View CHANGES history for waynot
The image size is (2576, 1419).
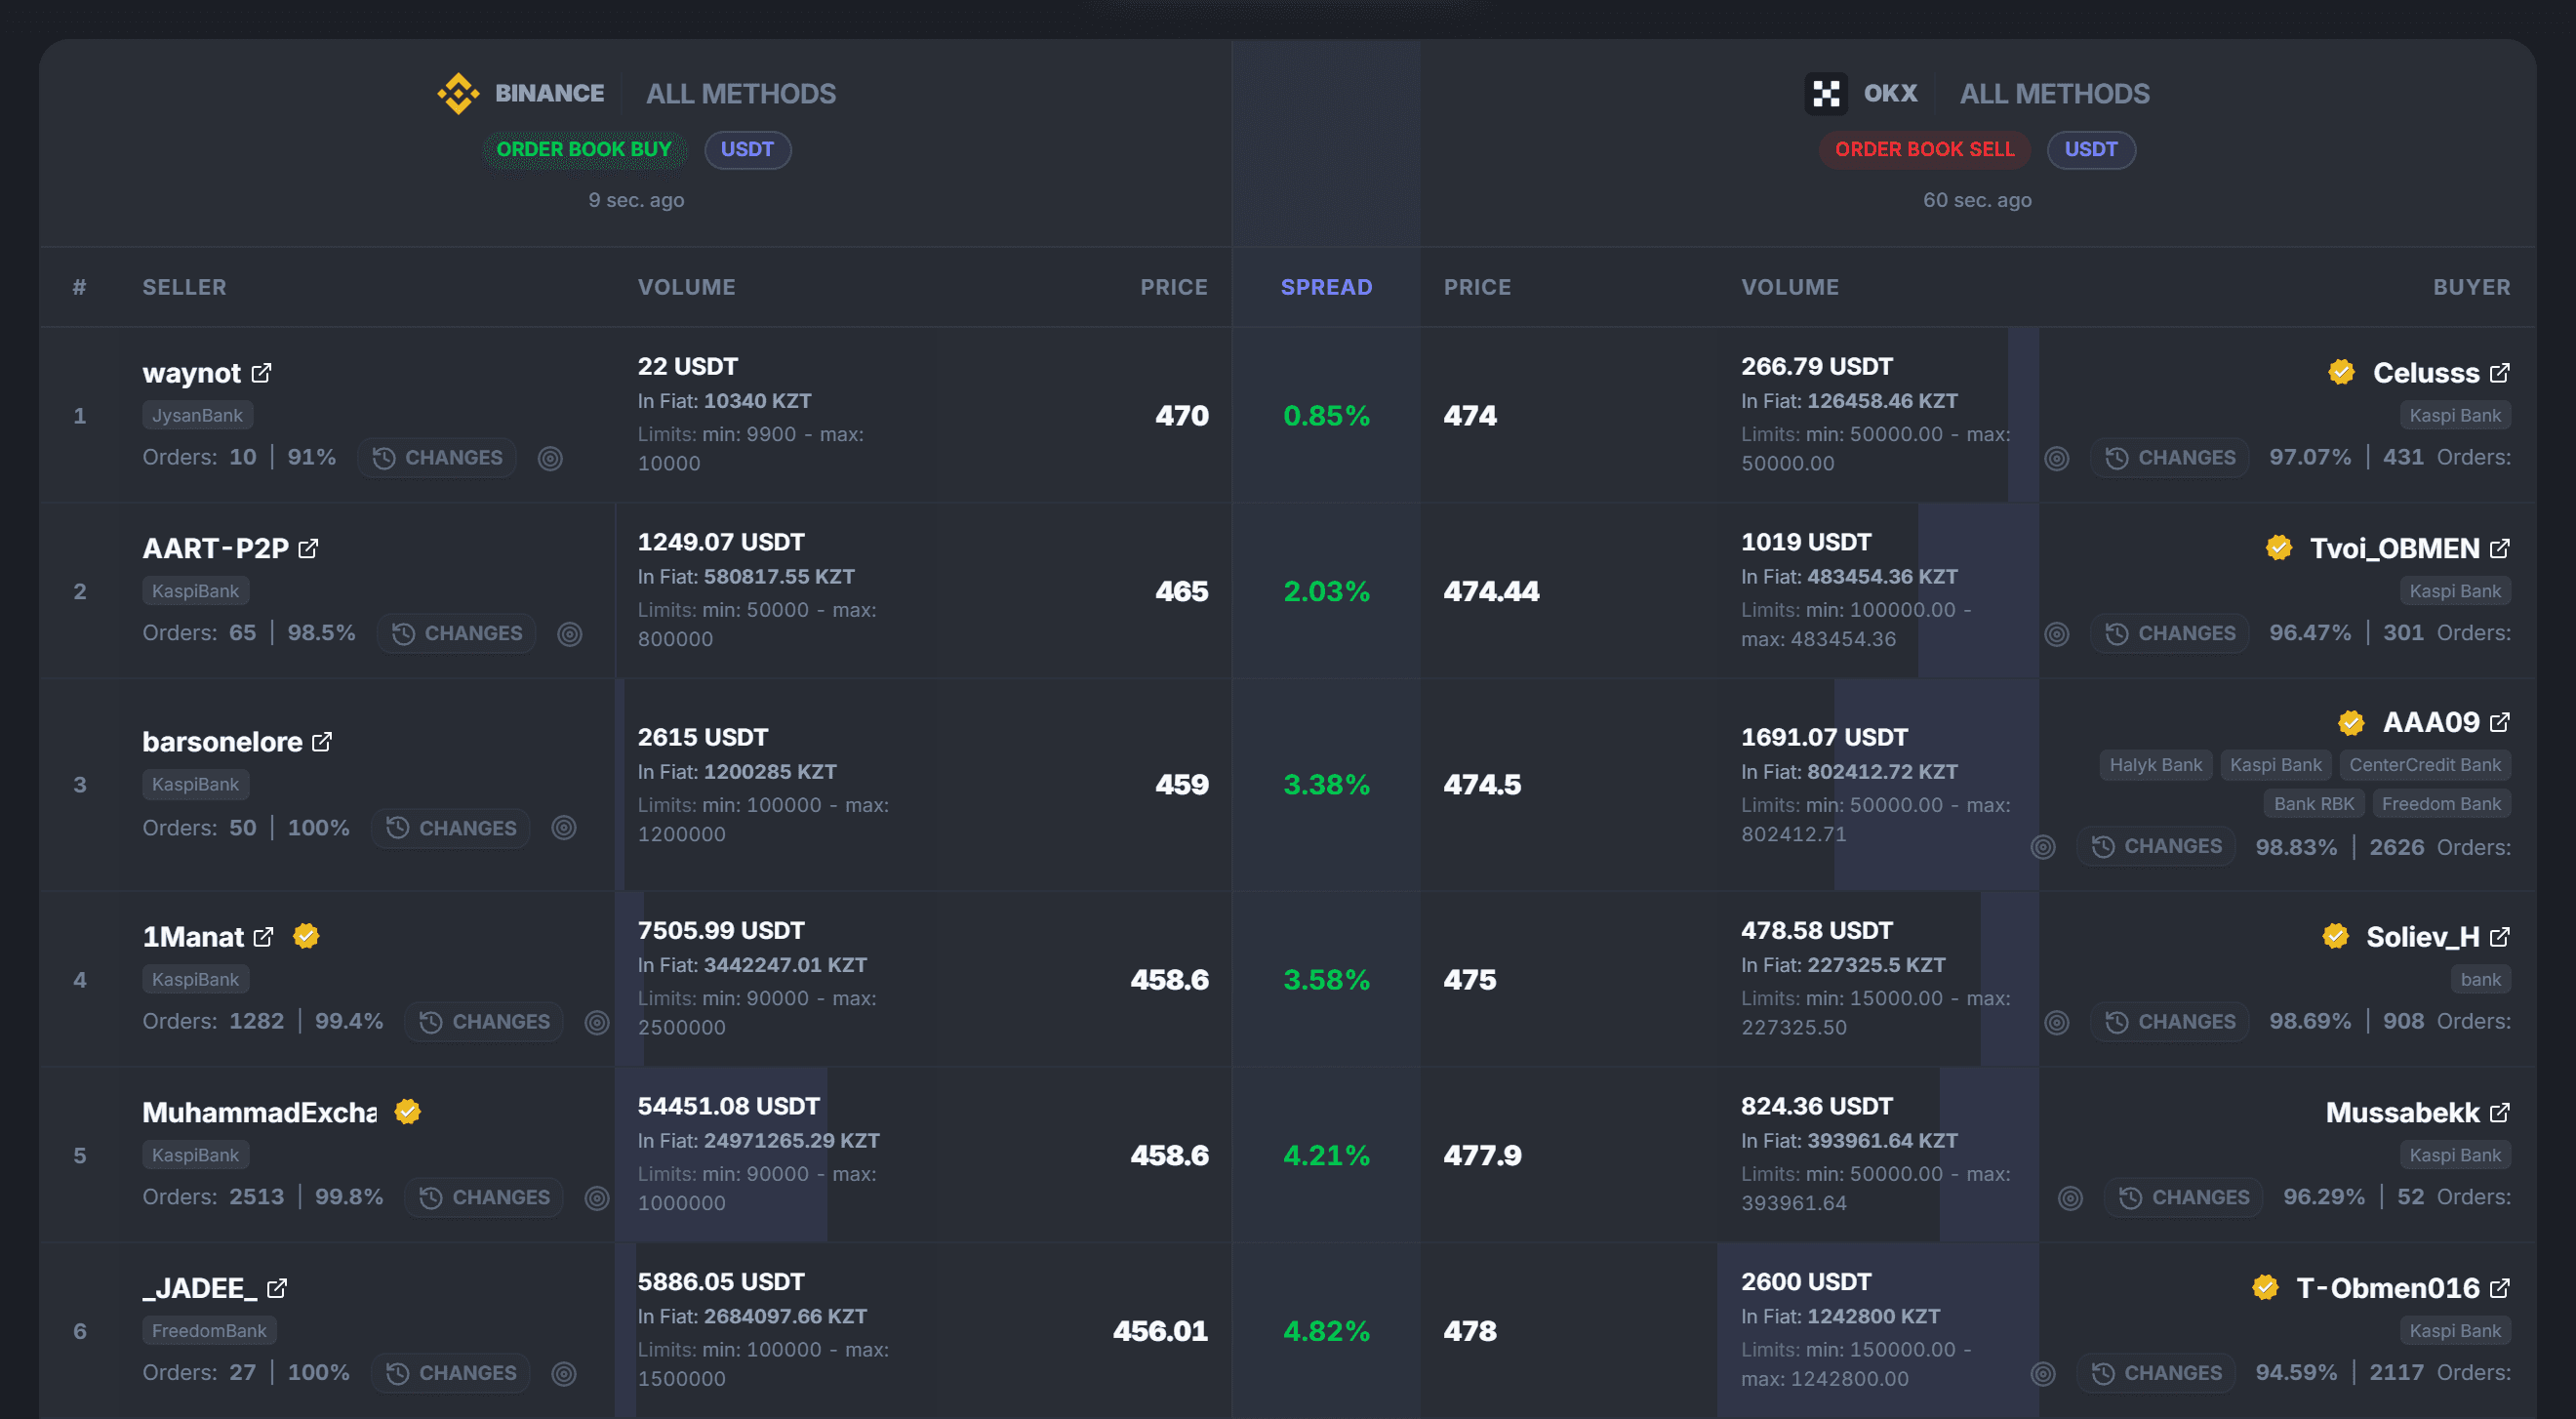(437, 458)
